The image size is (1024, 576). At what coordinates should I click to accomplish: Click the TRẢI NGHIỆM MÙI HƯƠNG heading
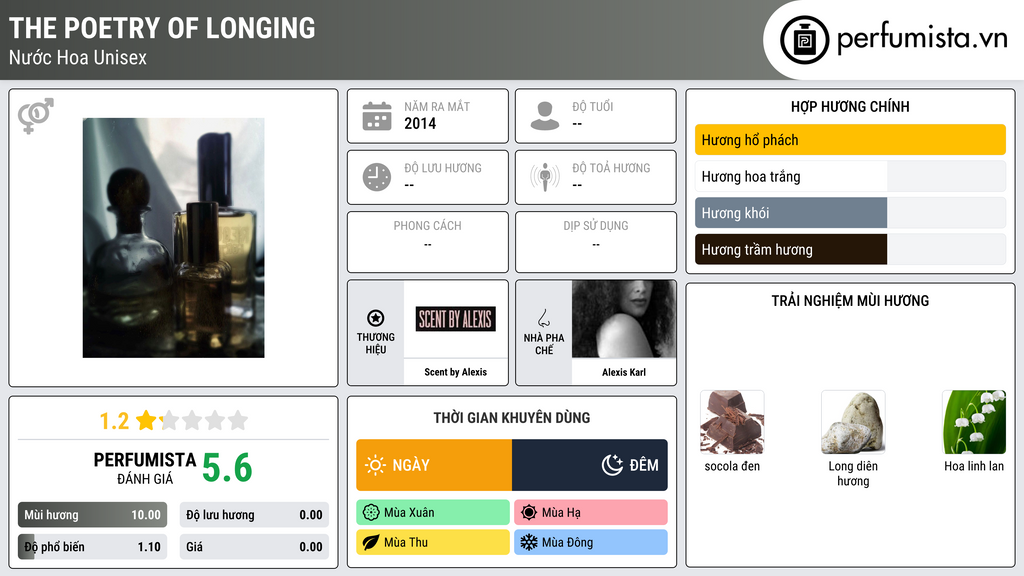pyautogui.click(x=850, y=301)
